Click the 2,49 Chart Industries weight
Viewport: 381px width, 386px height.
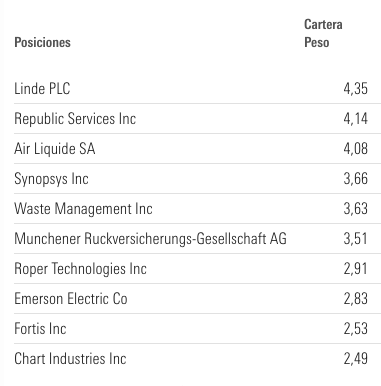click(x=356, y=359)
